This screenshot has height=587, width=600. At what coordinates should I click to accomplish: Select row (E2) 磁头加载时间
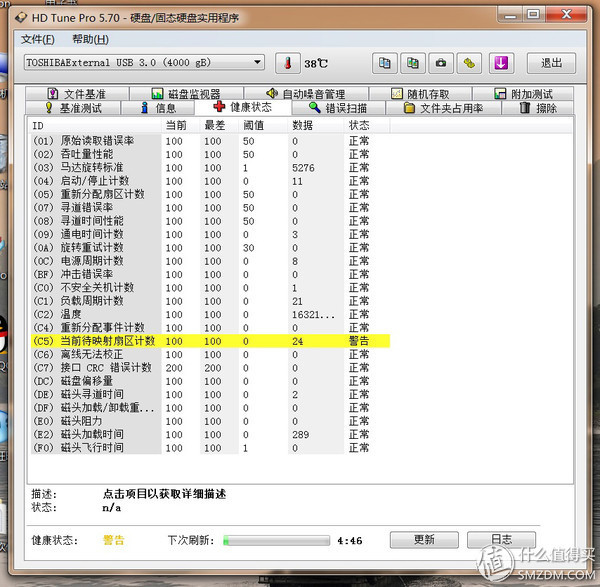(210, 435)
